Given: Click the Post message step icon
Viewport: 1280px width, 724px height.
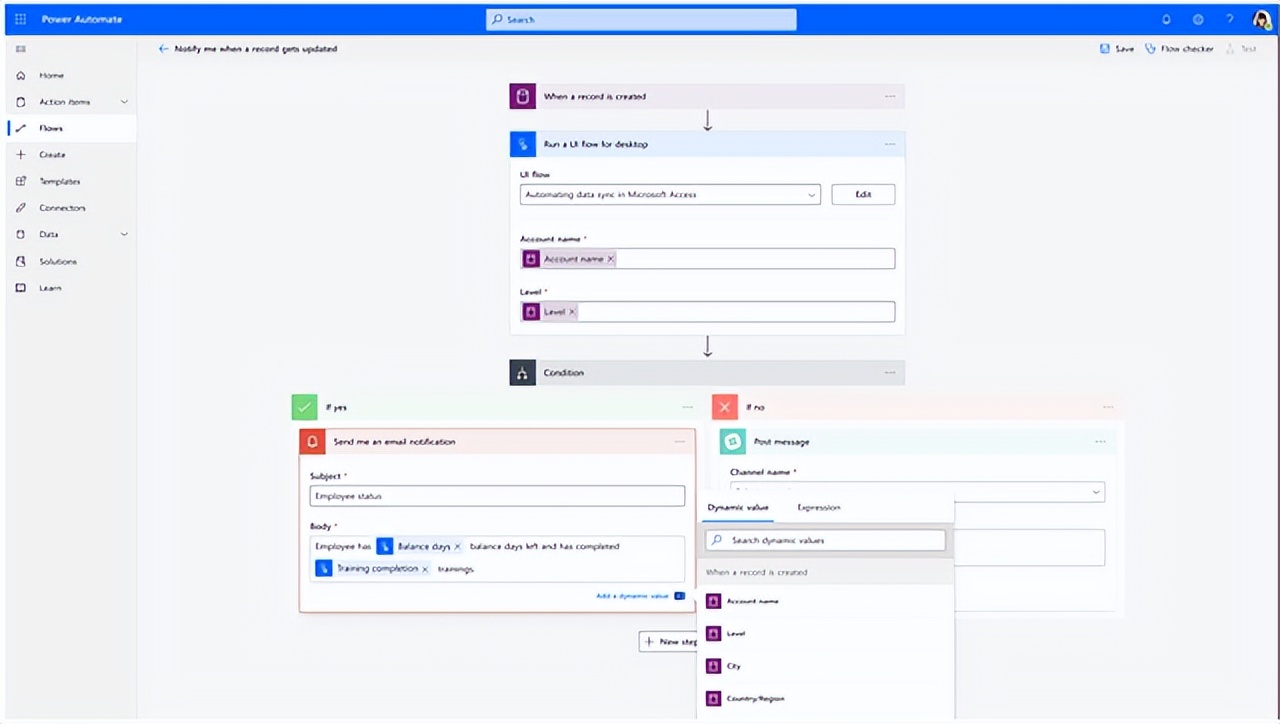Looking at the screenshot, I should [x=733, y=442].
